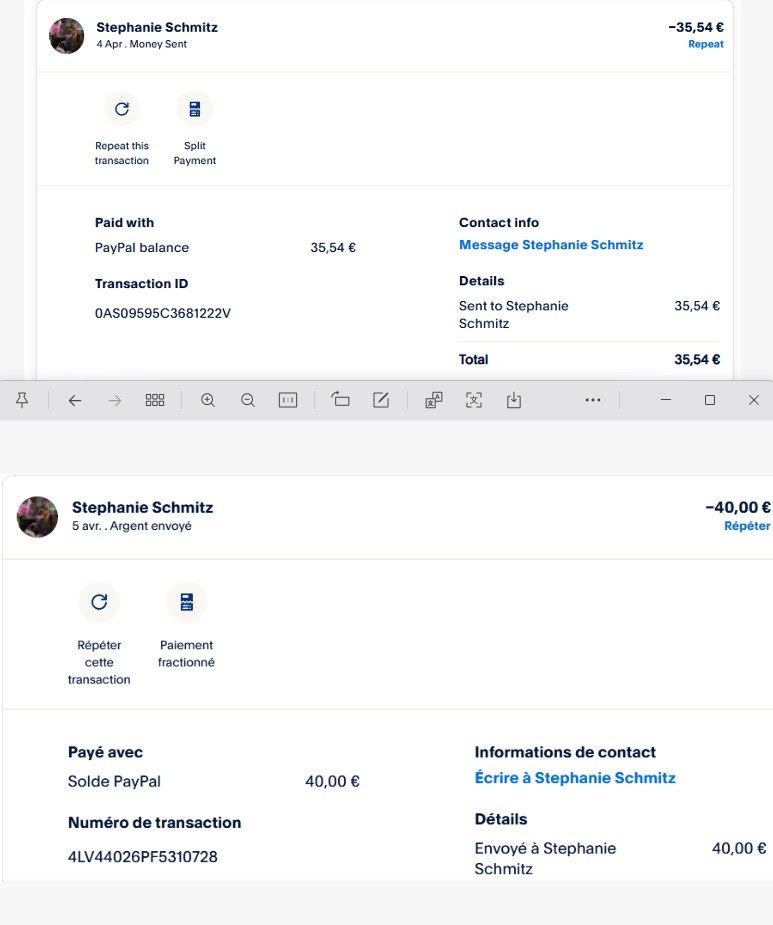Extract text from the image

(474, 400)
